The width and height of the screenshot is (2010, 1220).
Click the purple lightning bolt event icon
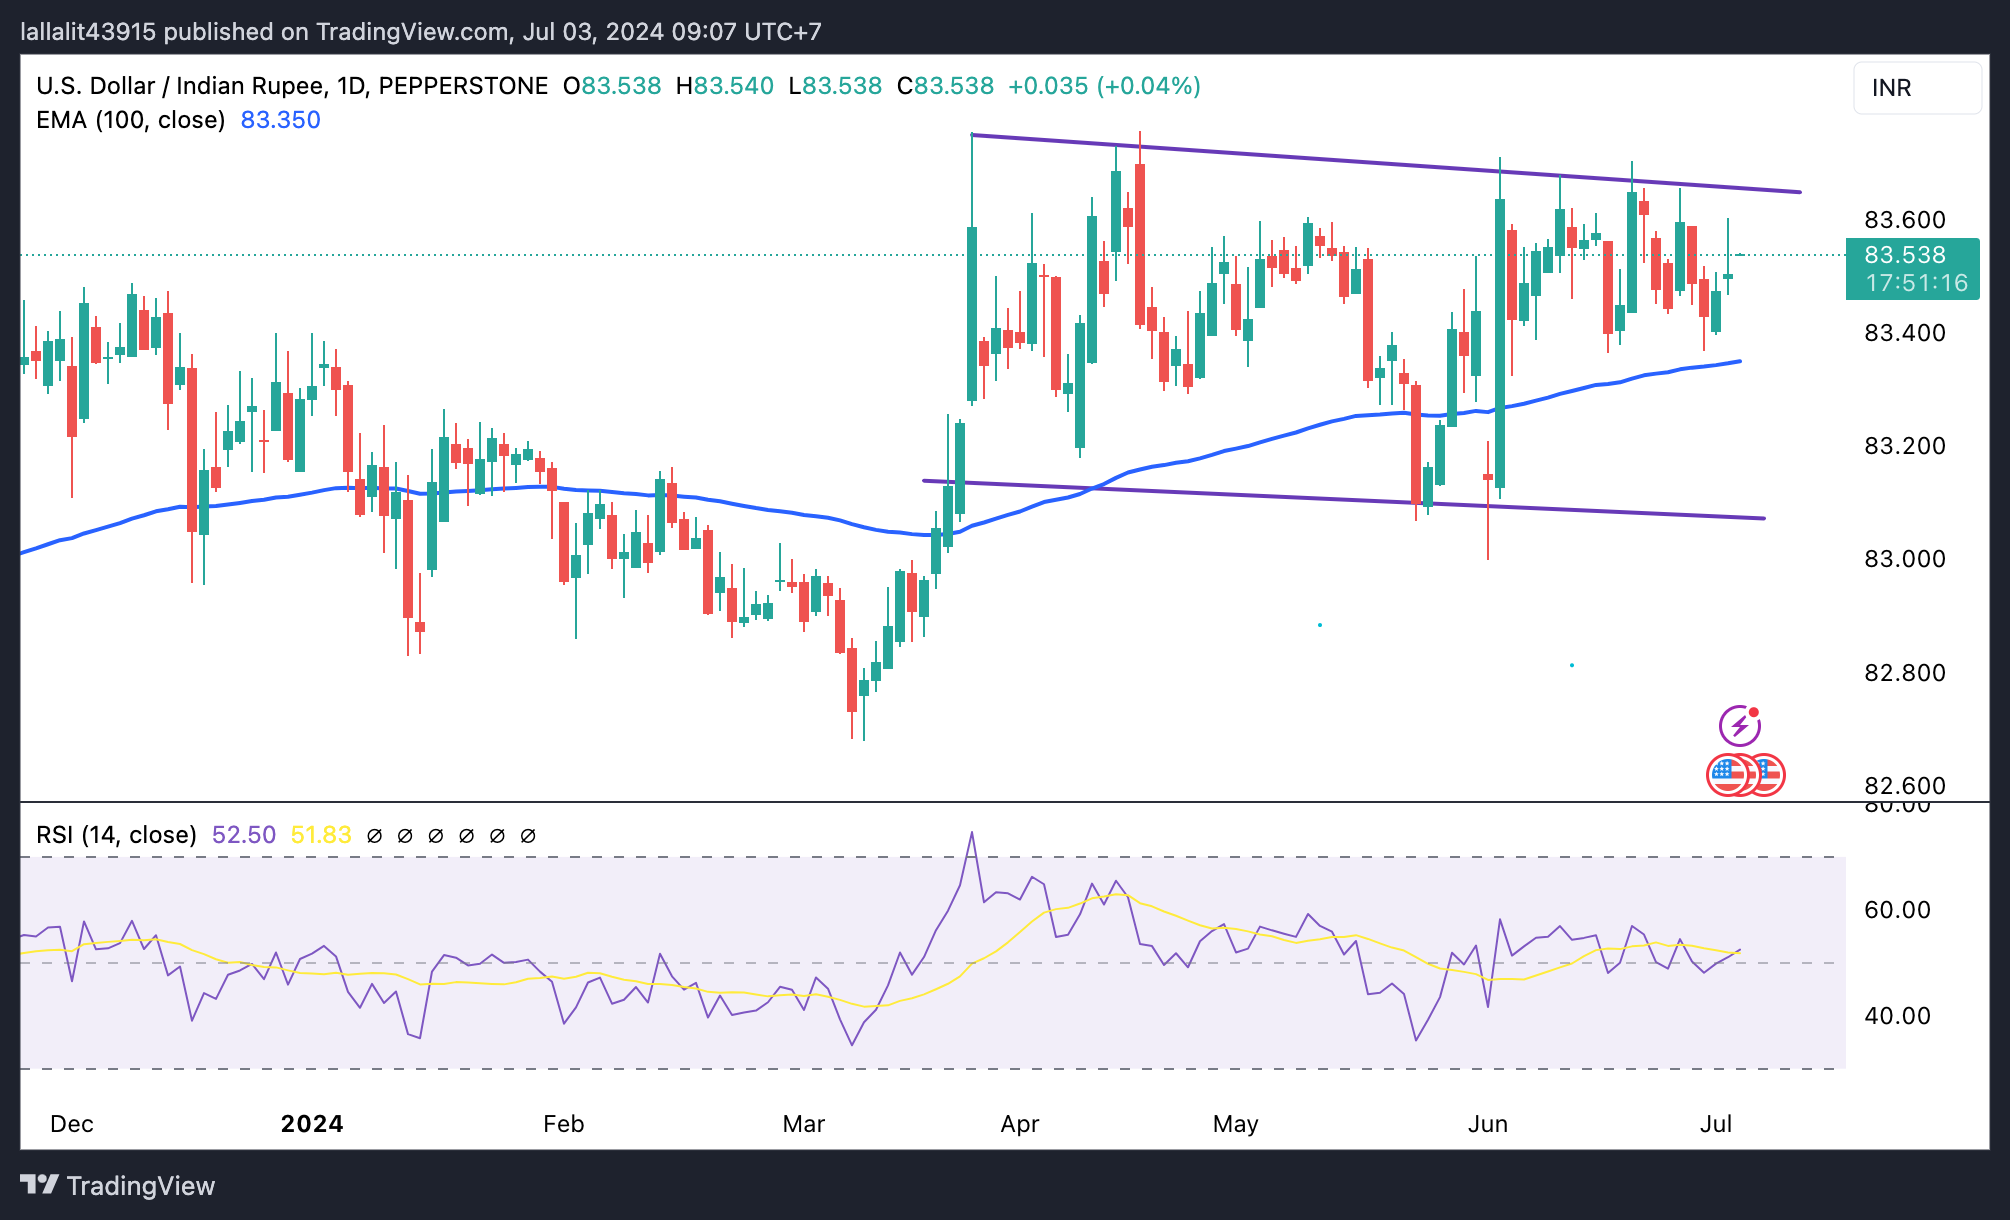1739,726
